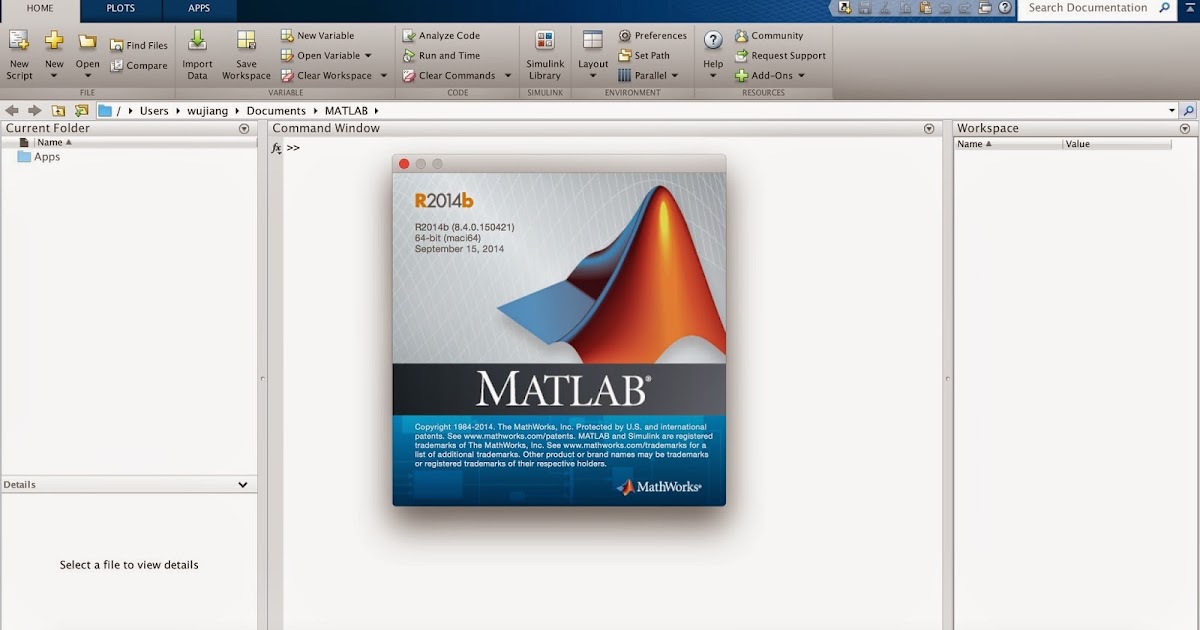This screenshot has height=630, width=1200.
Task: Click MATLAB in the path bar
Action: (x=344, y=111)
